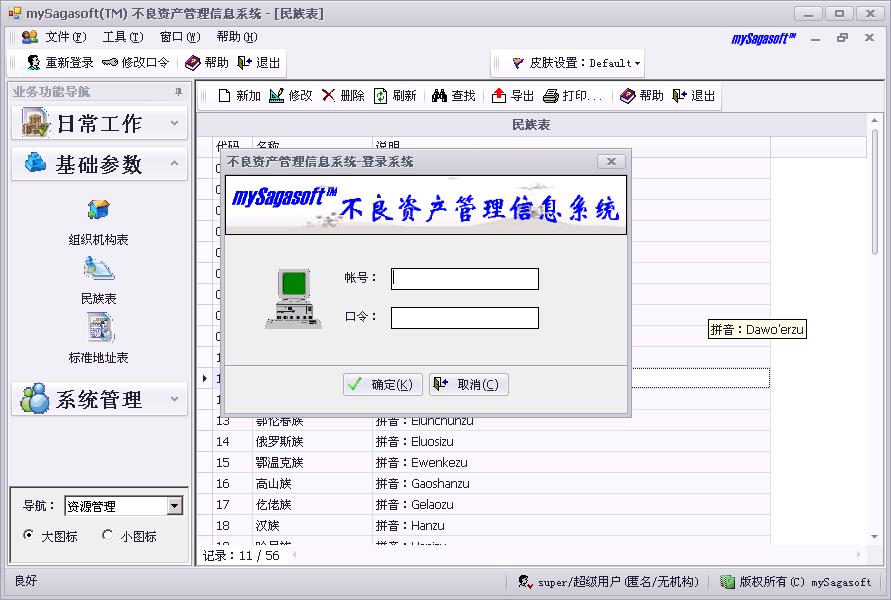The height and width of the screenshot is (600, 891).
Task: Click 确定(K) in login dialog
Action: point(382,385)
